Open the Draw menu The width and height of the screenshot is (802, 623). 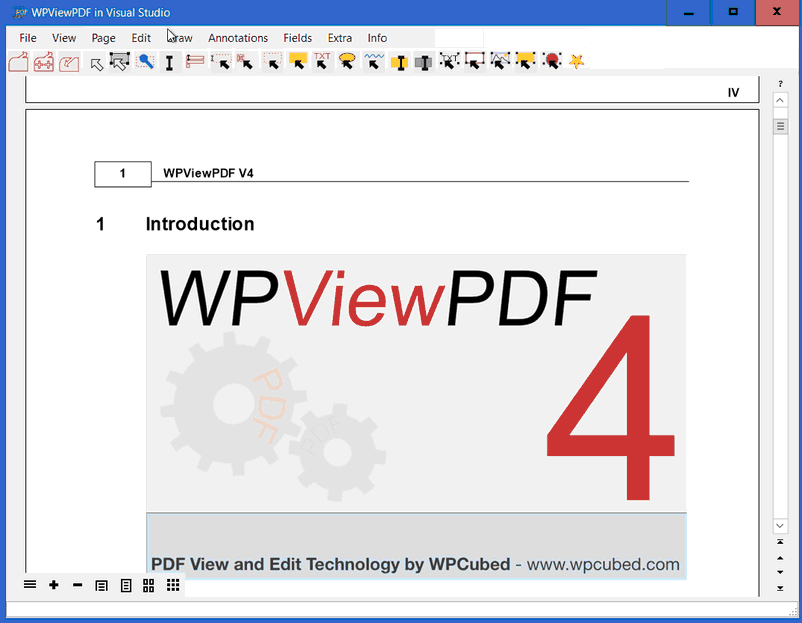click(x=180, y=38)
